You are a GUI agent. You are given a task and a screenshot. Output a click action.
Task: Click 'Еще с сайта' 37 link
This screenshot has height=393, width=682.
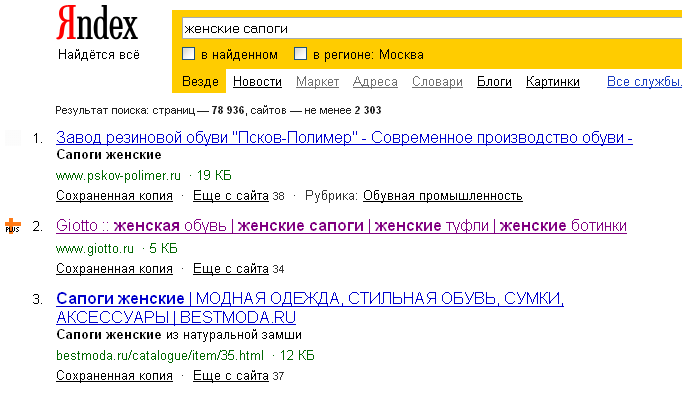[x=231, y=376]
